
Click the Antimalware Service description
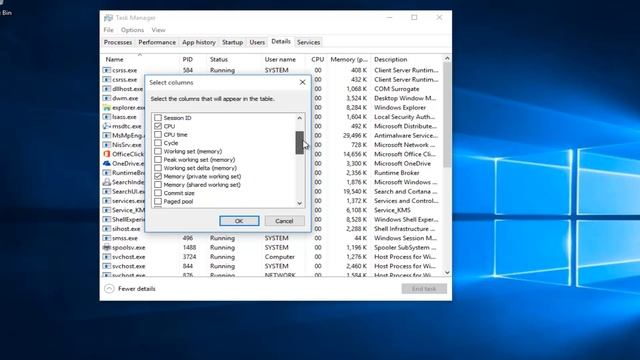[x=406, y=136]
